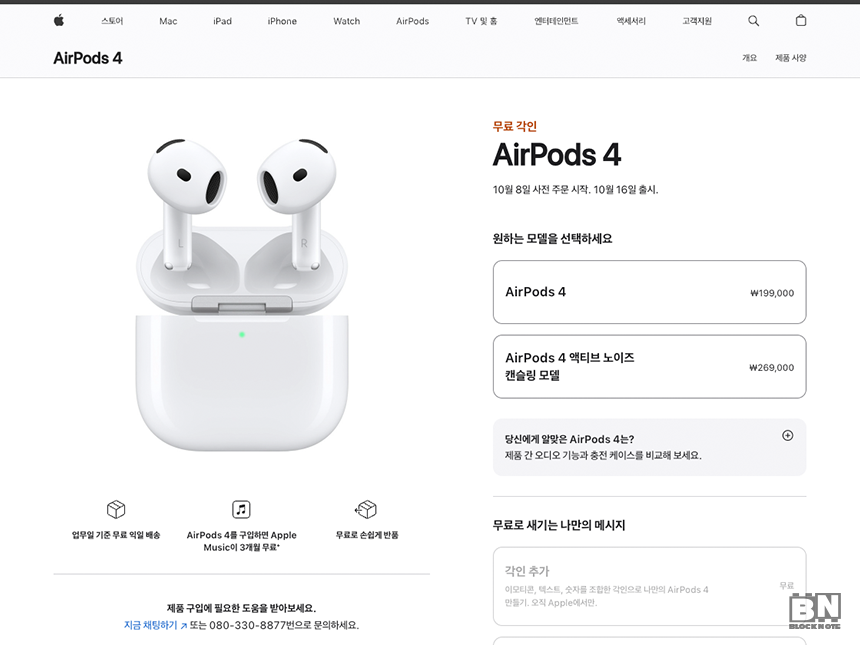The width and height of the screenshot is (860, 645).
Task: Open the shopping bag icon
Action: pyautogui.click(x=801, y=21)
